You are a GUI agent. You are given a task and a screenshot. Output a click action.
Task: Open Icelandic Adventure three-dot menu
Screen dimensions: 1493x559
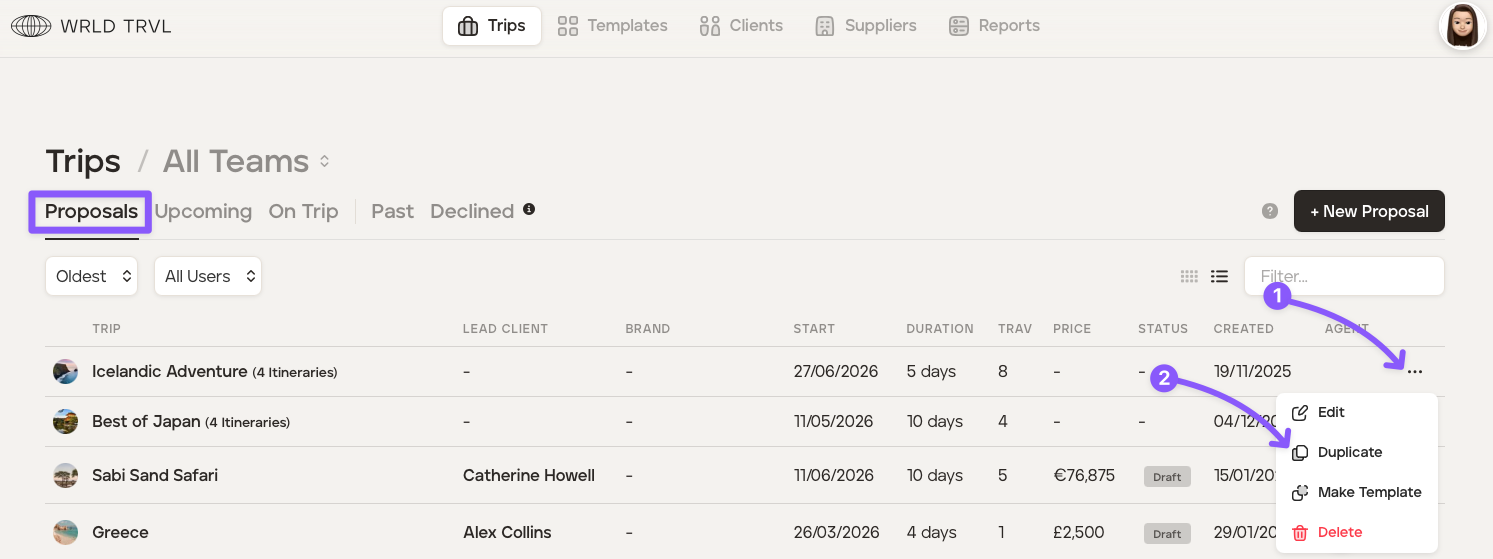tap(1414, 372)
